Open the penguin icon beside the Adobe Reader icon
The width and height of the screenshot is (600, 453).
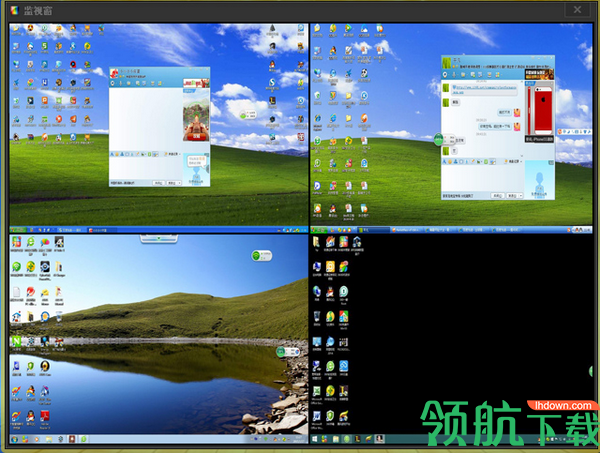30,416
